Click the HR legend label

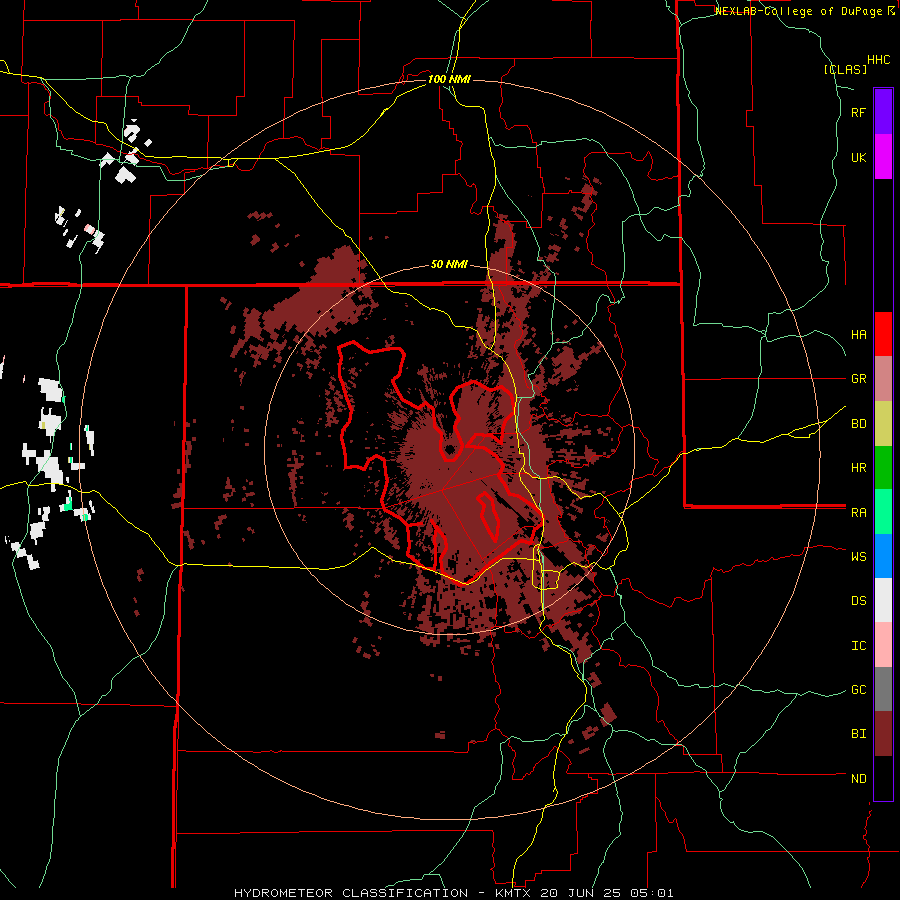[x=858, y=468]
